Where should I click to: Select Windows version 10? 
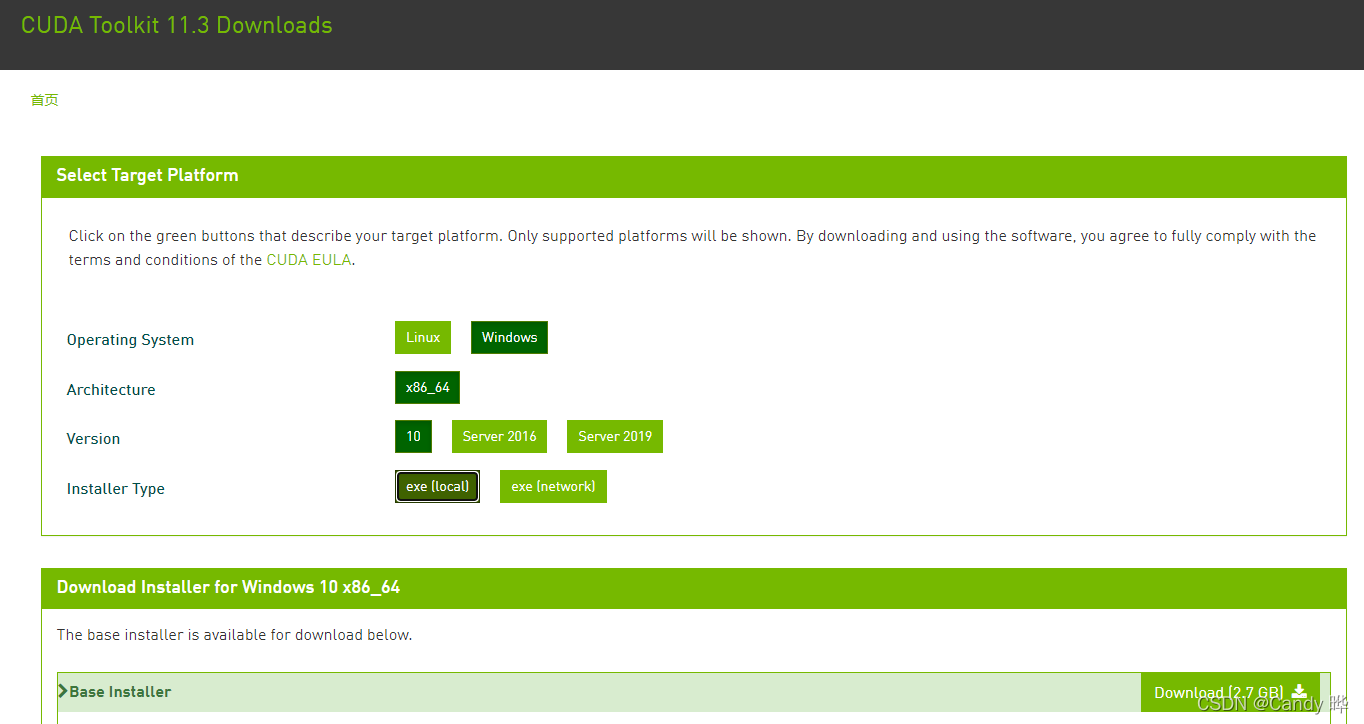413,436
